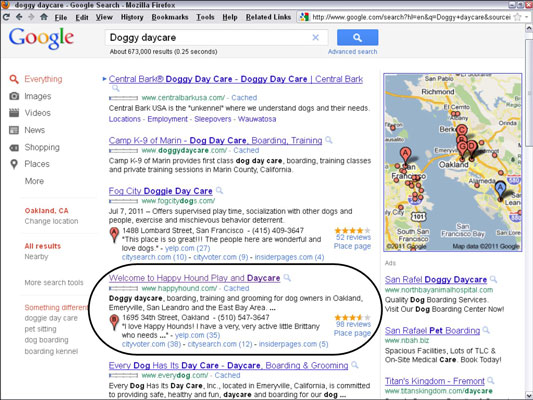Select the Nearby results filter

36,257
